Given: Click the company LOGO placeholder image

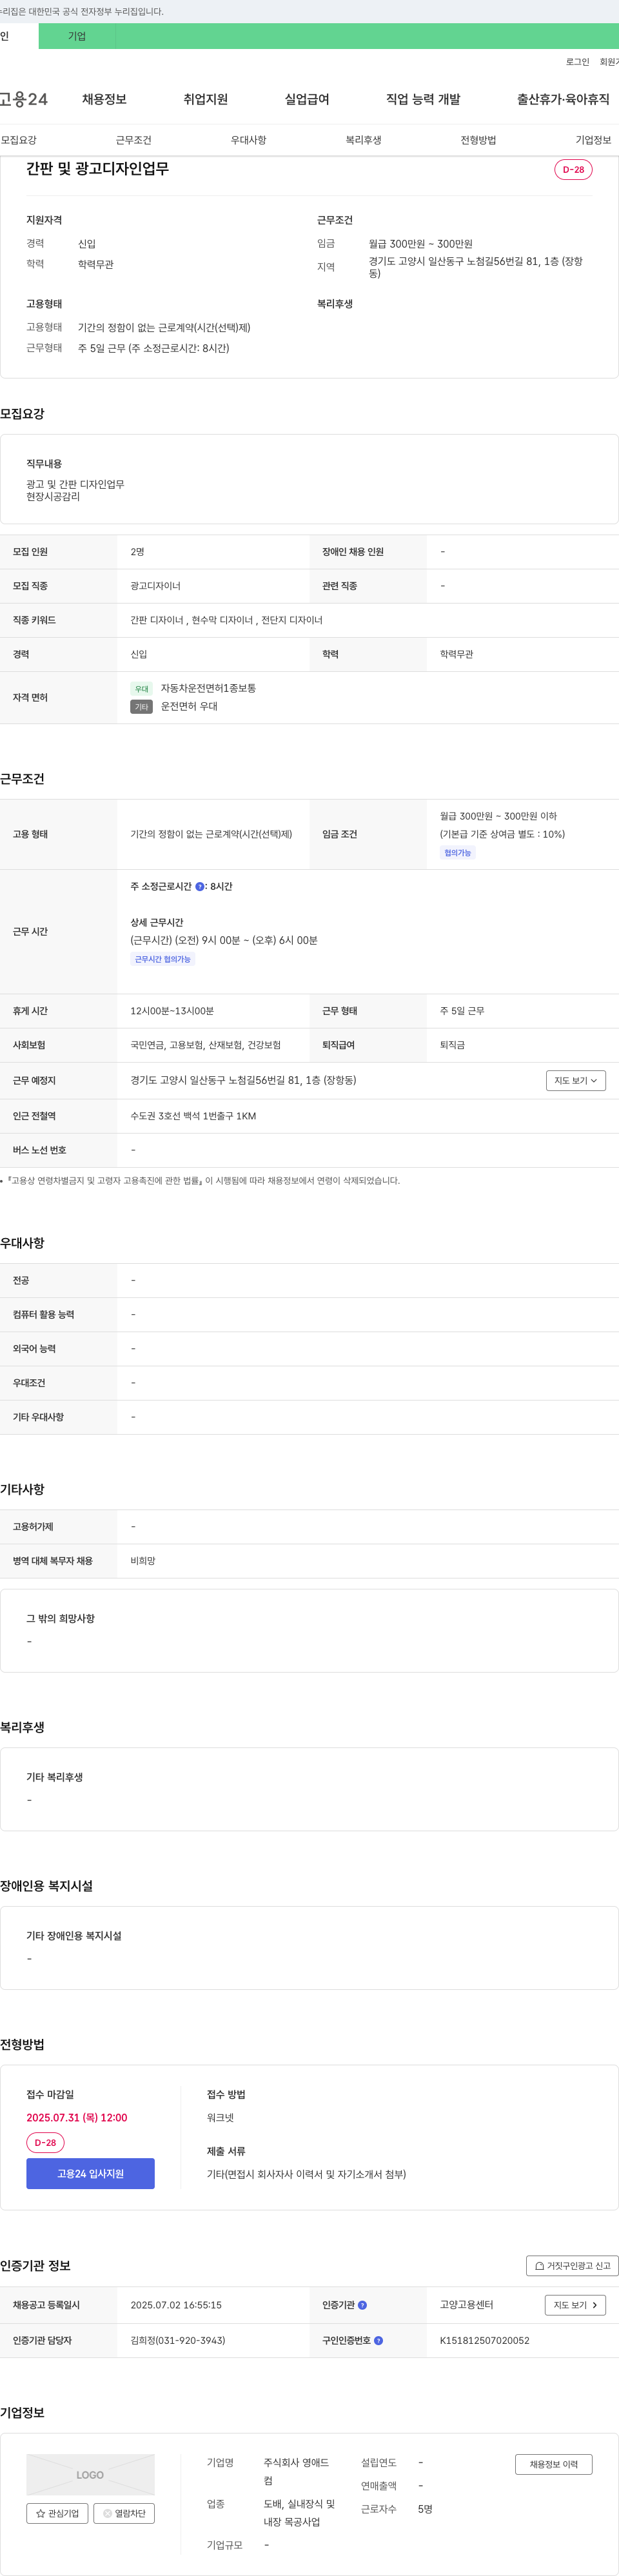Looking at the screenshot, I should point(90,2474).
